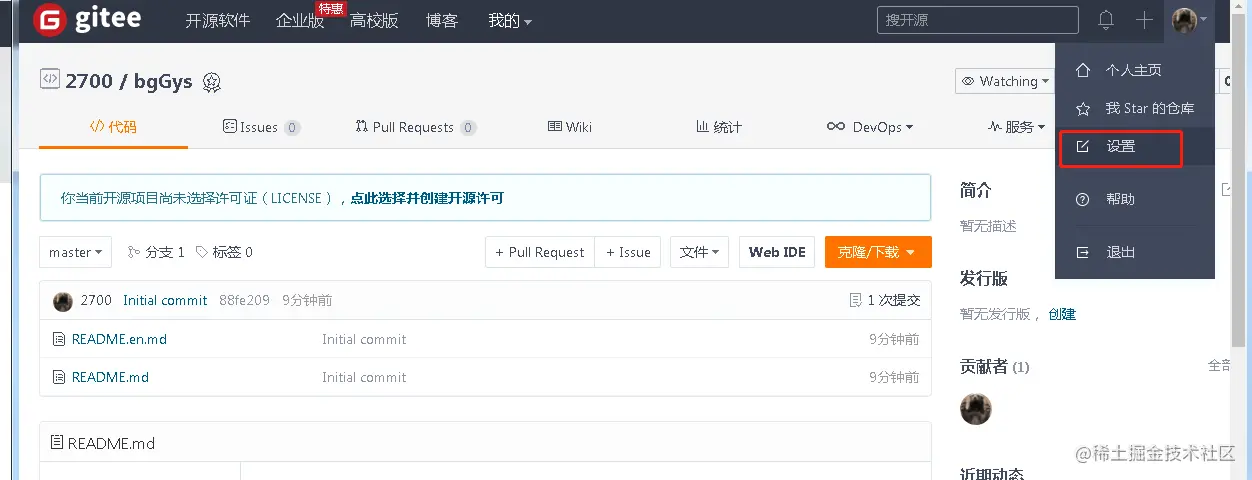Click the edit icon next to 简介
This screenshot has width=1252, height=480.
(1227, 190)
